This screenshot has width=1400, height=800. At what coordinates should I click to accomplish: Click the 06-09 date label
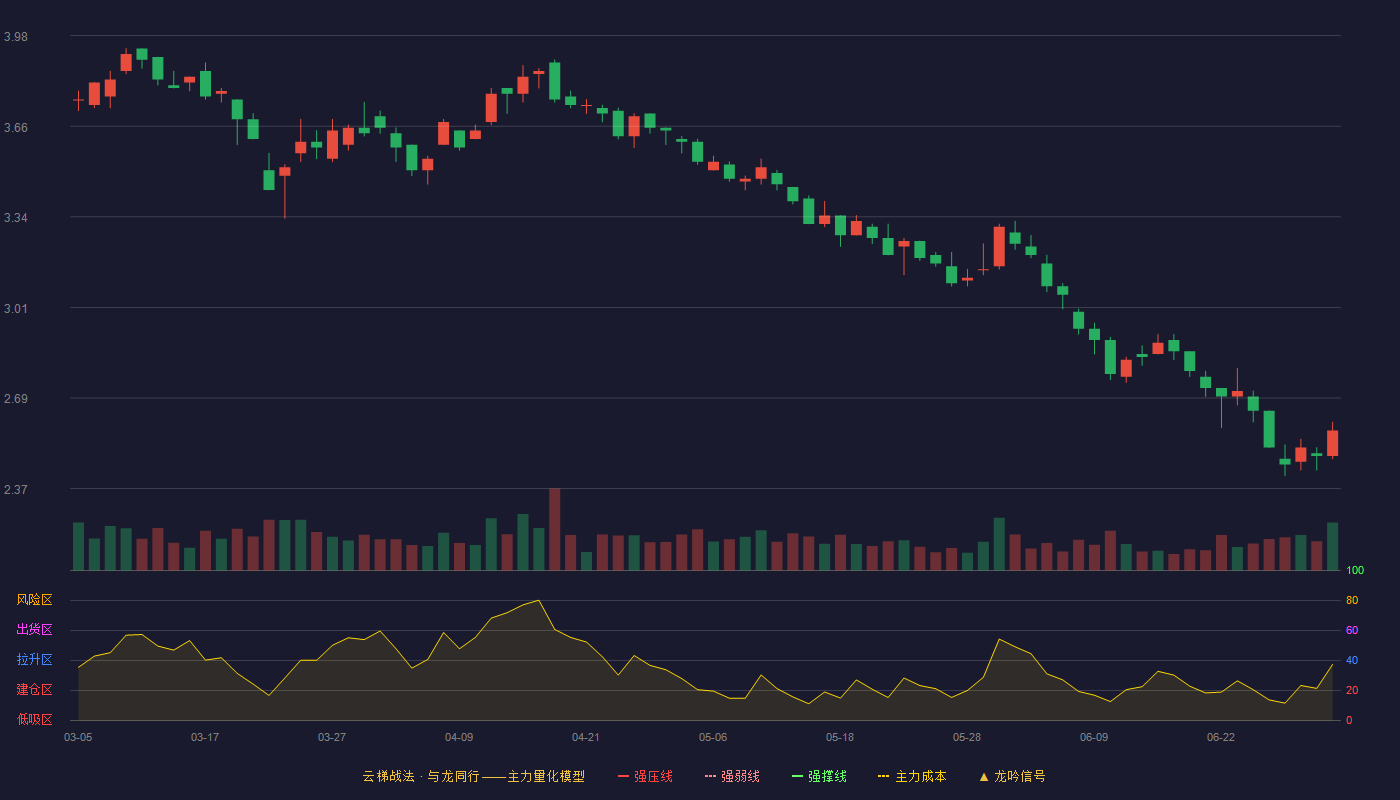[1094, 737]
